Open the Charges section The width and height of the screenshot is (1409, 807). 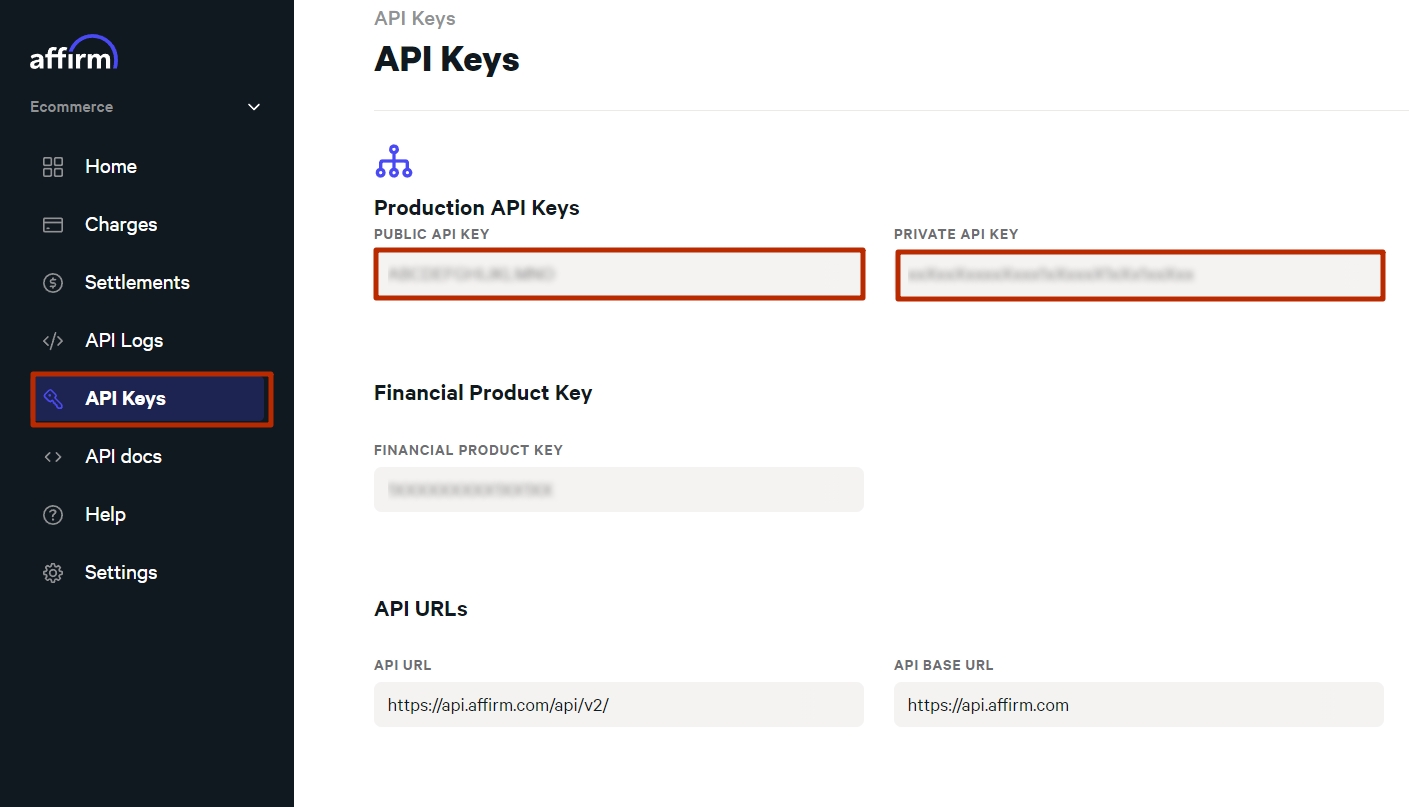pos(121,225)
